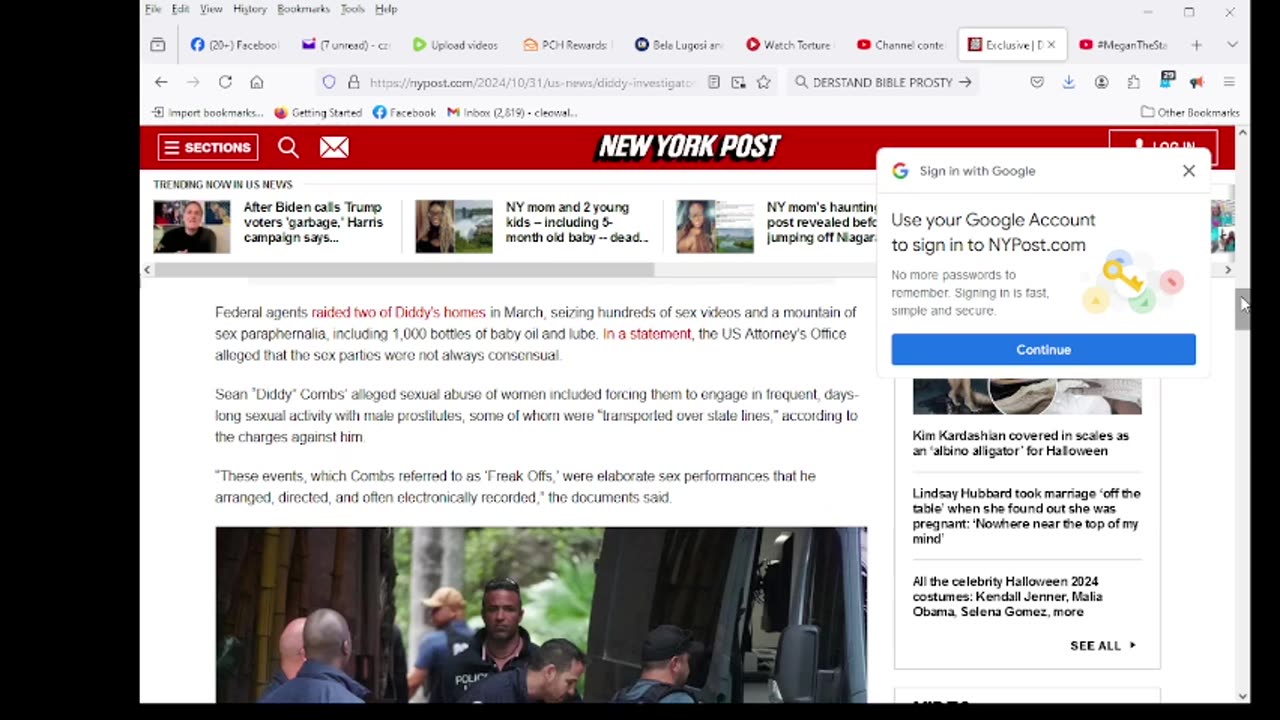Open the Tools menu
This screenshot has height=720, width=1280.
click(352, 9)
